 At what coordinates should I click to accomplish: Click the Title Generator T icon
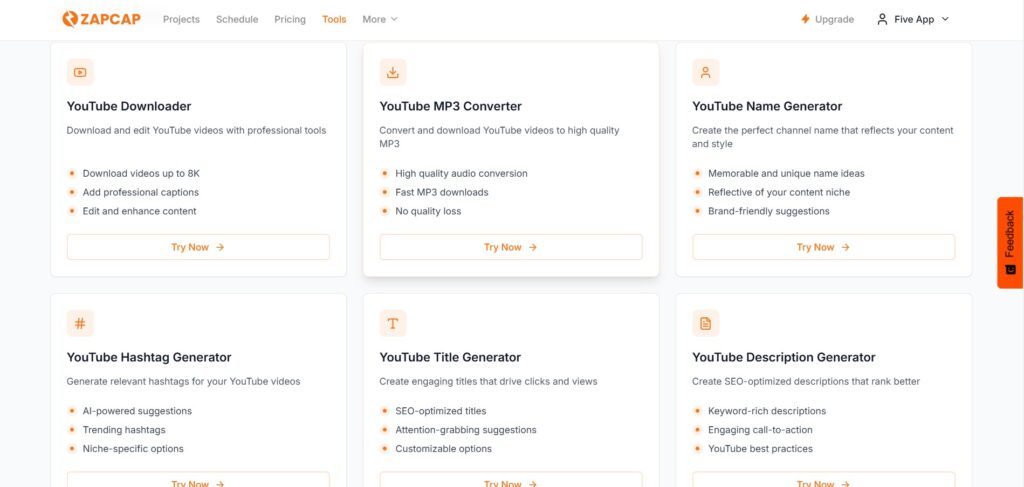click(x=392, y=323)
